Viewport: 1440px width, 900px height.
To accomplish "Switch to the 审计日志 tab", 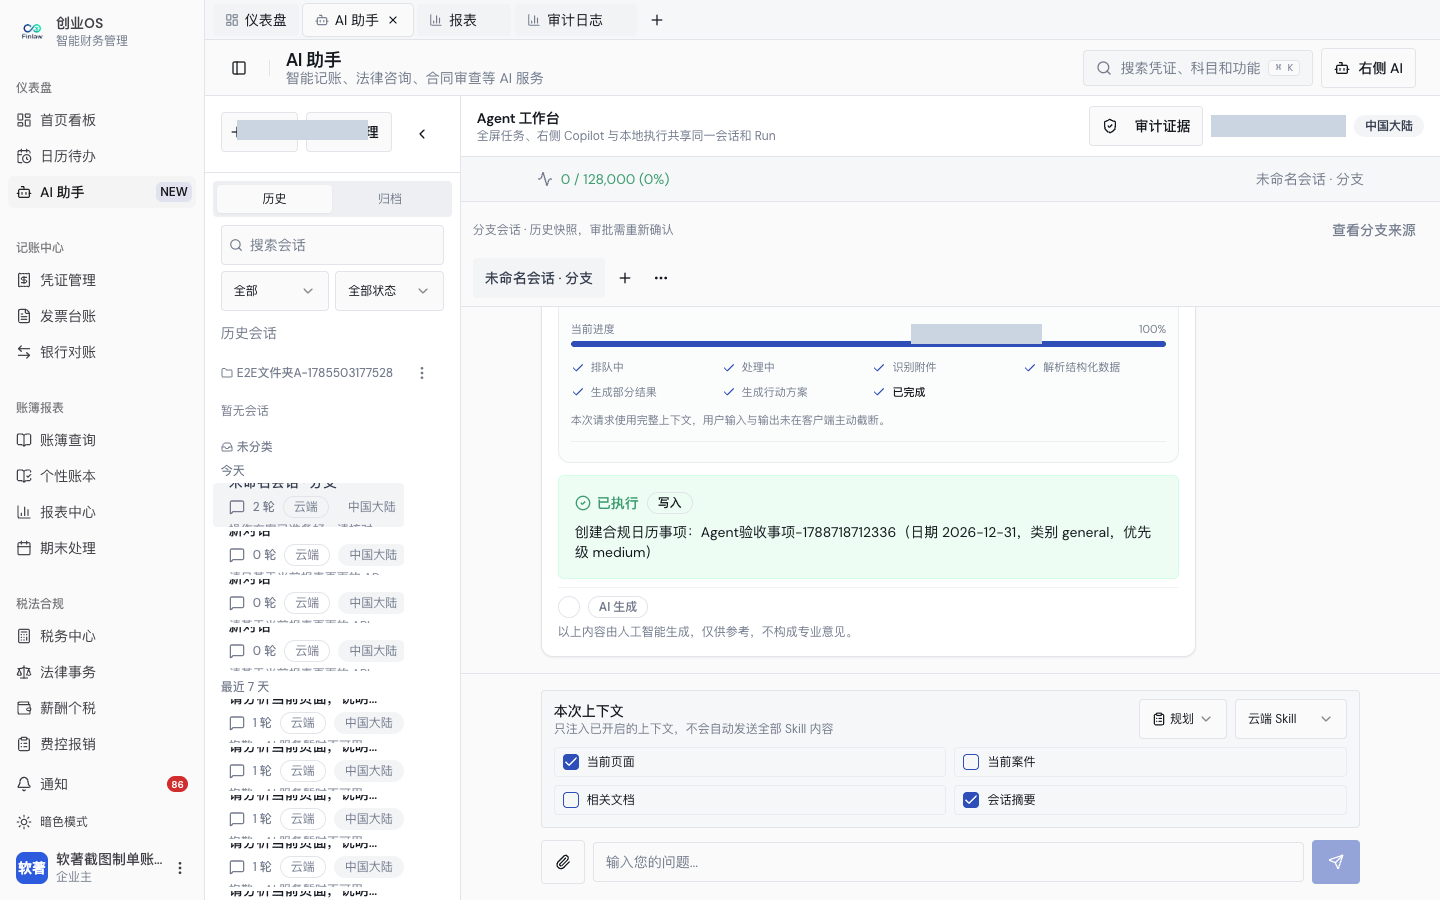I will (x=575, y=20).
